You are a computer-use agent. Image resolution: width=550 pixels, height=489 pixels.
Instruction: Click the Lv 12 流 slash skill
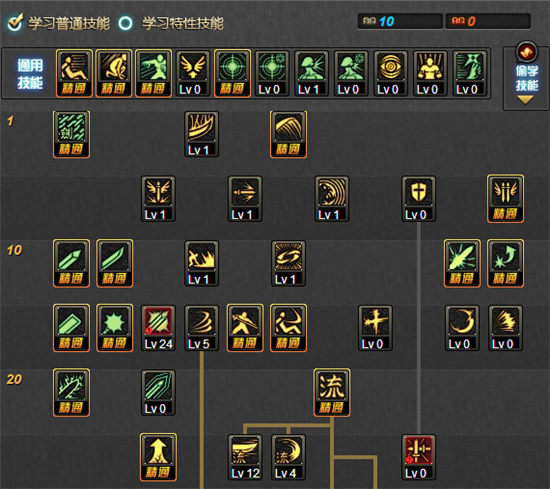click(x=245, y=457)
